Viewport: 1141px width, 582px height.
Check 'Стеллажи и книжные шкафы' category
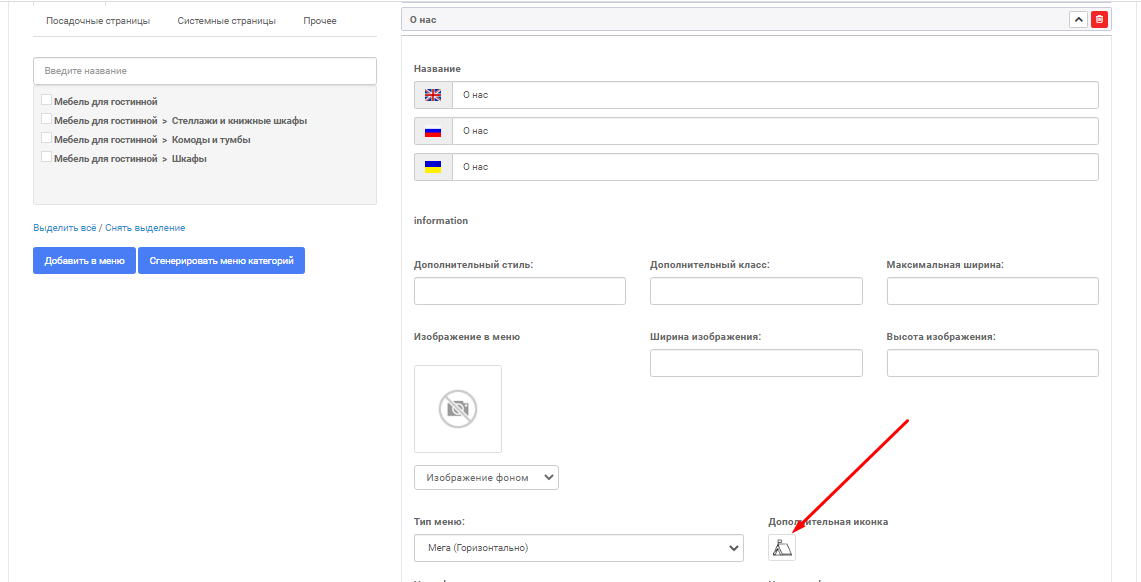pos(47,119)
